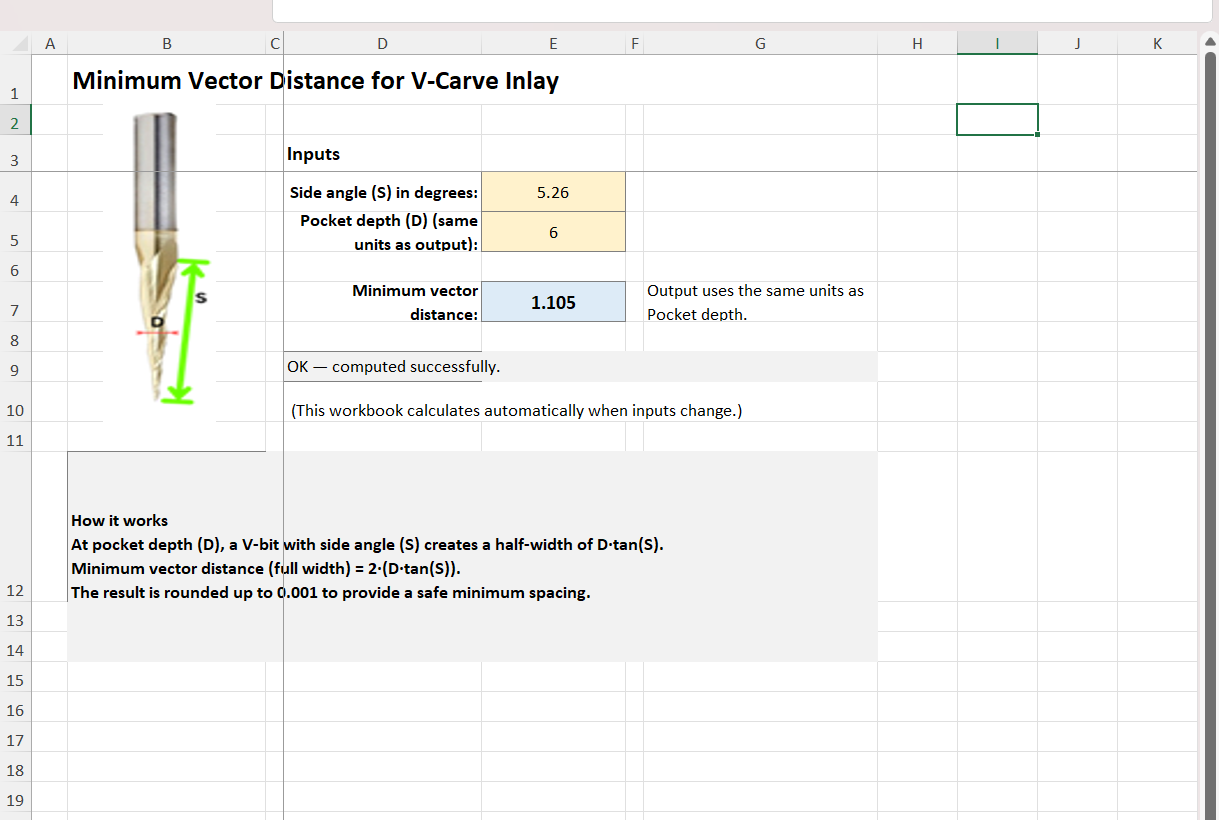
Task: Select column J header
Action: (x=1077, y=43)
